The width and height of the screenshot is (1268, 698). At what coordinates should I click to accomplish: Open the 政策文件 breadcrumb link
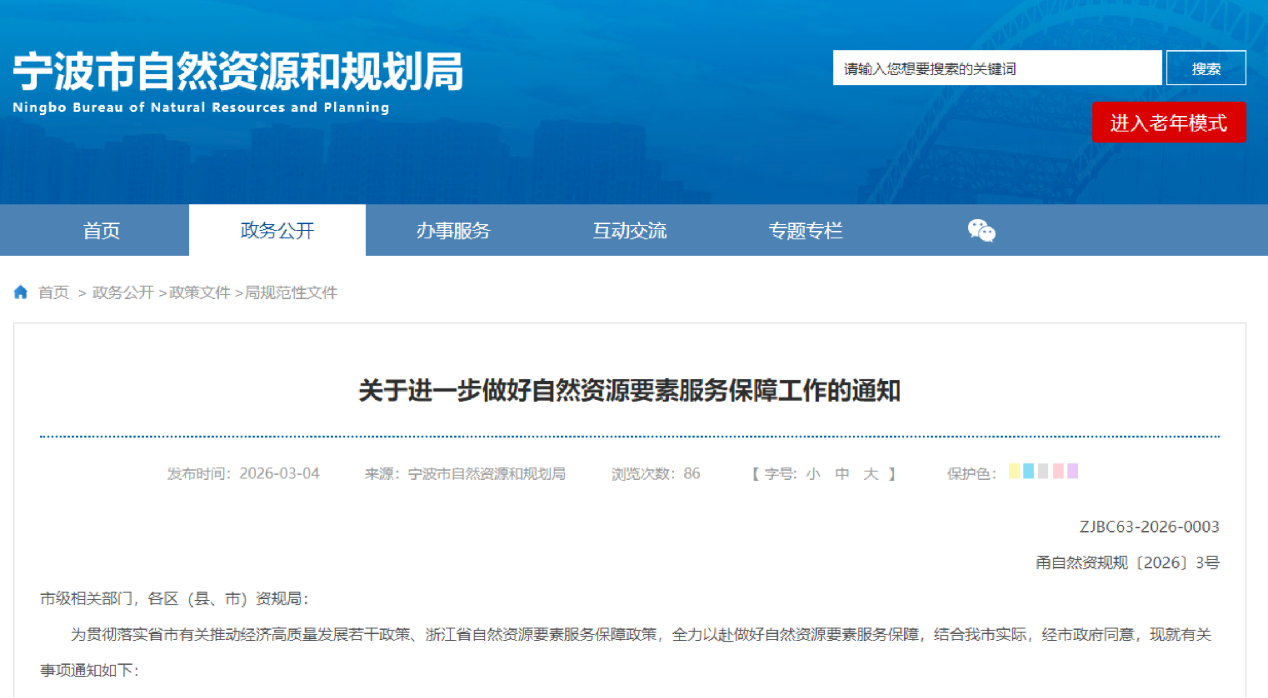pyautogui.click(x=200, y=293)
